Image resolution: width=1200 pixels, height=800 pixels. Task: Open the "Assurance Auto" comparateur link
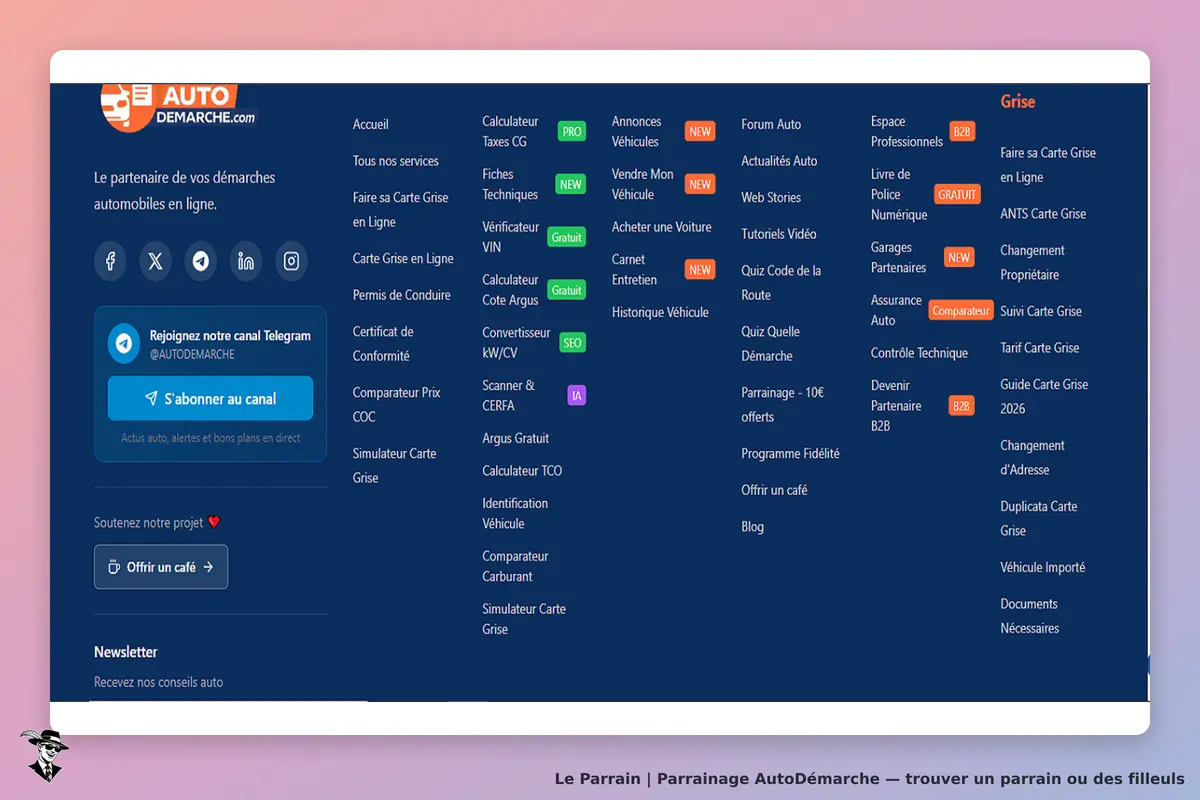pos(932,310)
